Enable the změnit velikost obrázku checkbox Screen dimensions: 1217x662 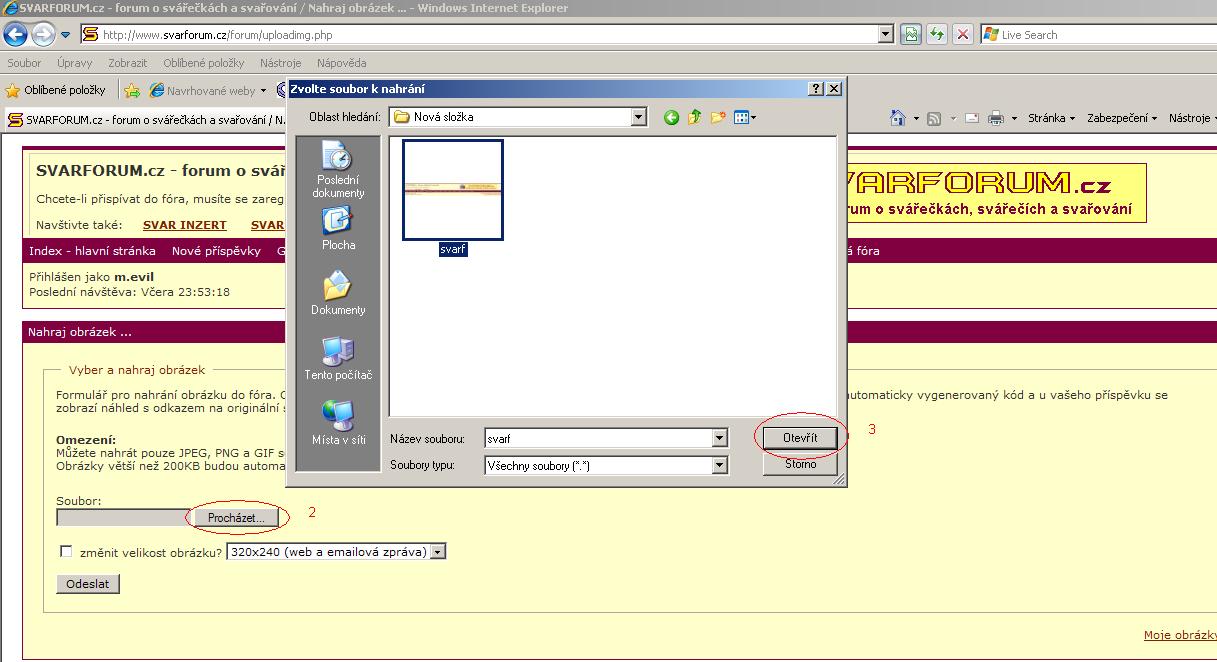point(66,551)
